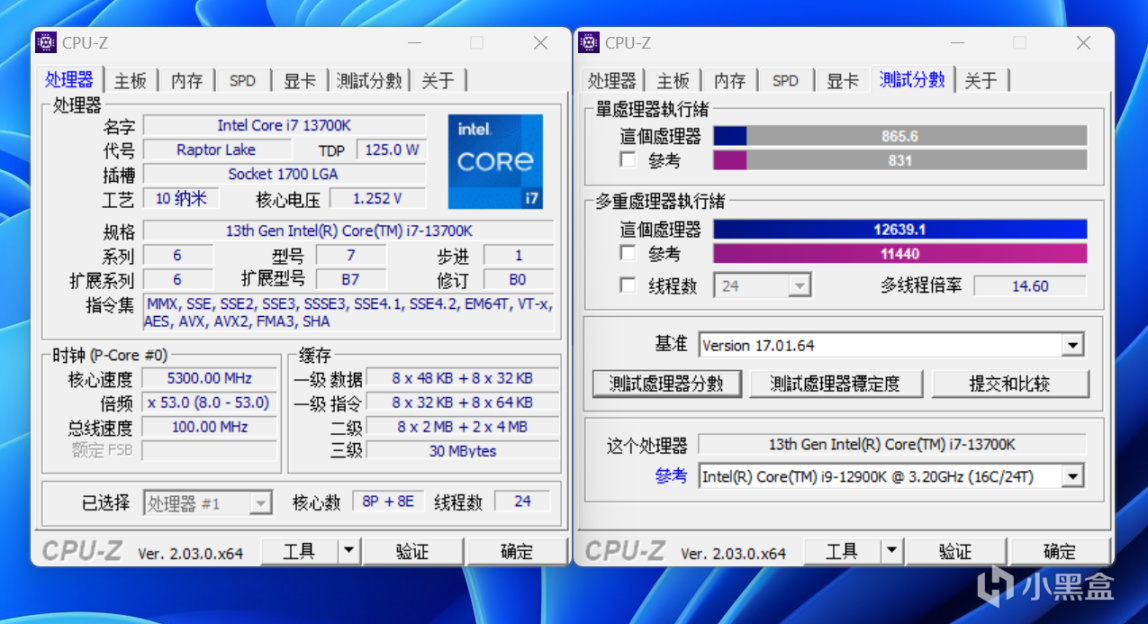Click 測試處理器穩定度 stress button
Screen dimensions: 1148x624
(835, 384)
